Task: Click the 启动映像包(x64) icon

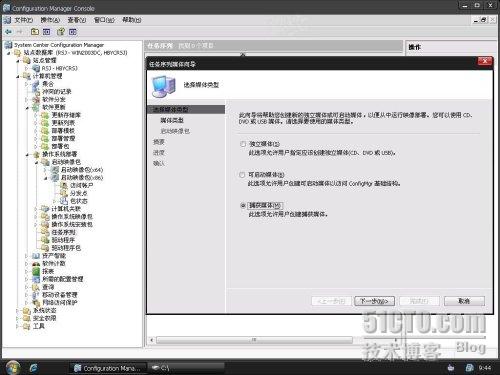Action: click(55, 170)
